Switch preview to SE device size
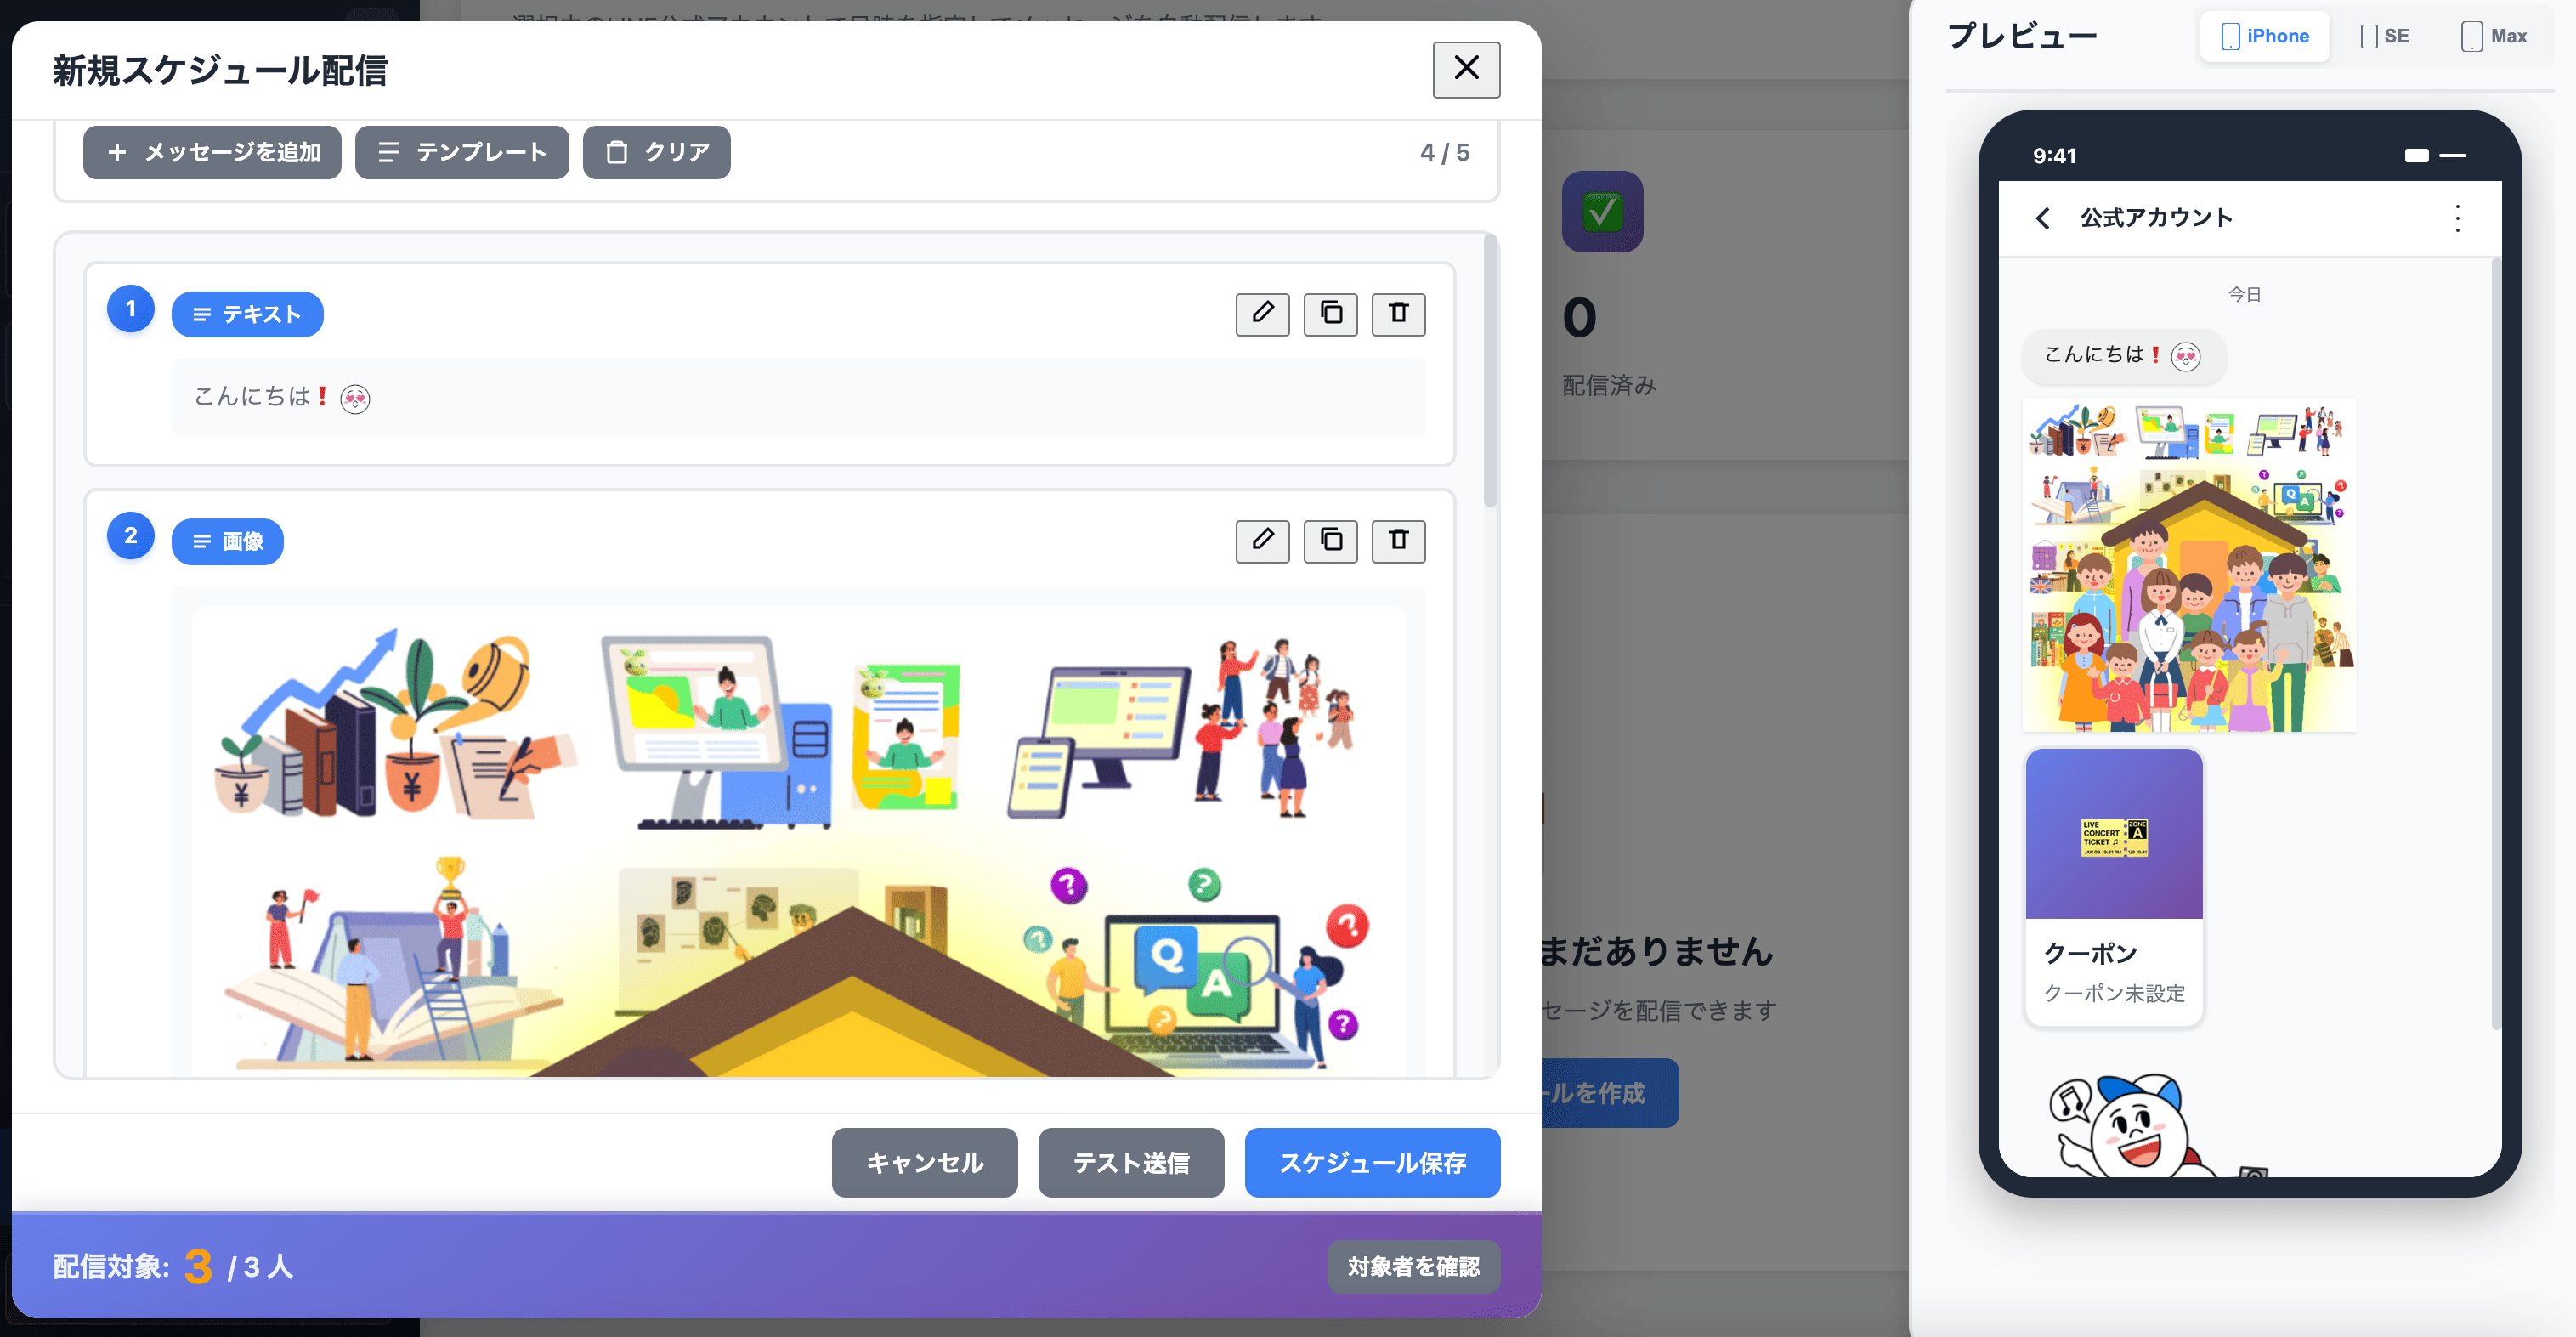The image size is (2576, 1337). coord(2385,36)
